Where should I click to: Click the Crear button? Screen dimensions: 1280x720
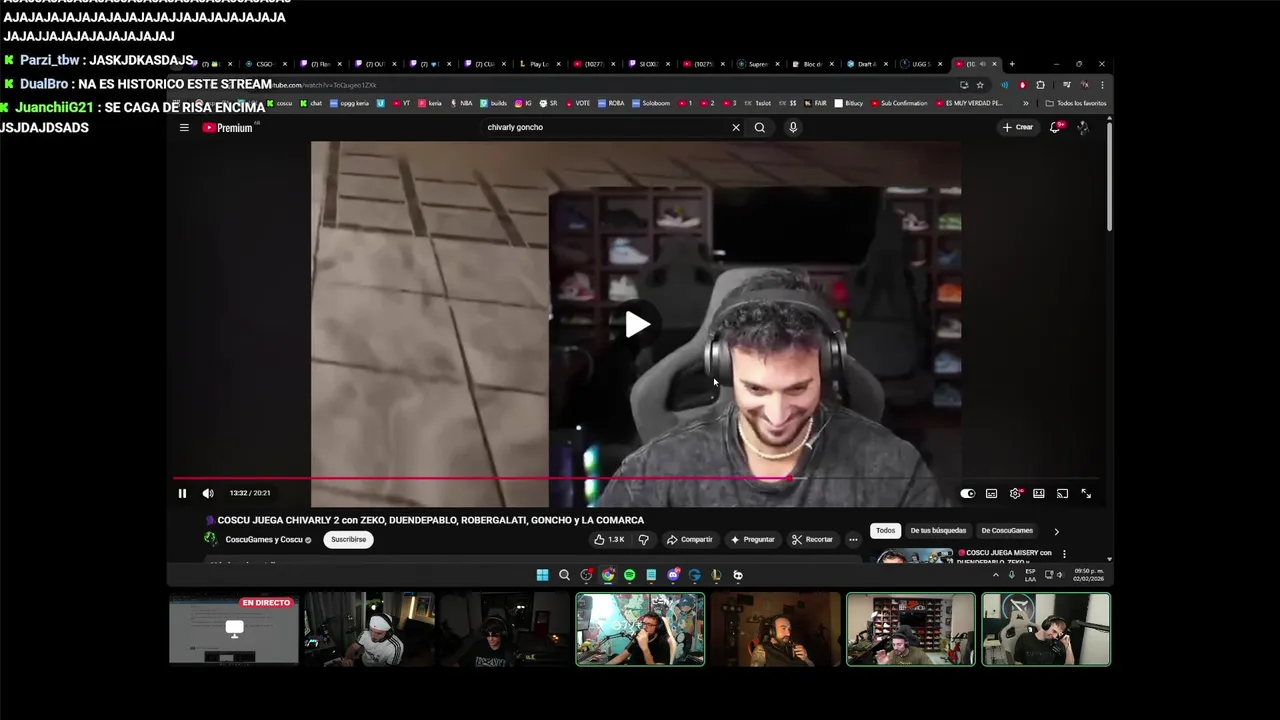click(x=1018, y=127)
